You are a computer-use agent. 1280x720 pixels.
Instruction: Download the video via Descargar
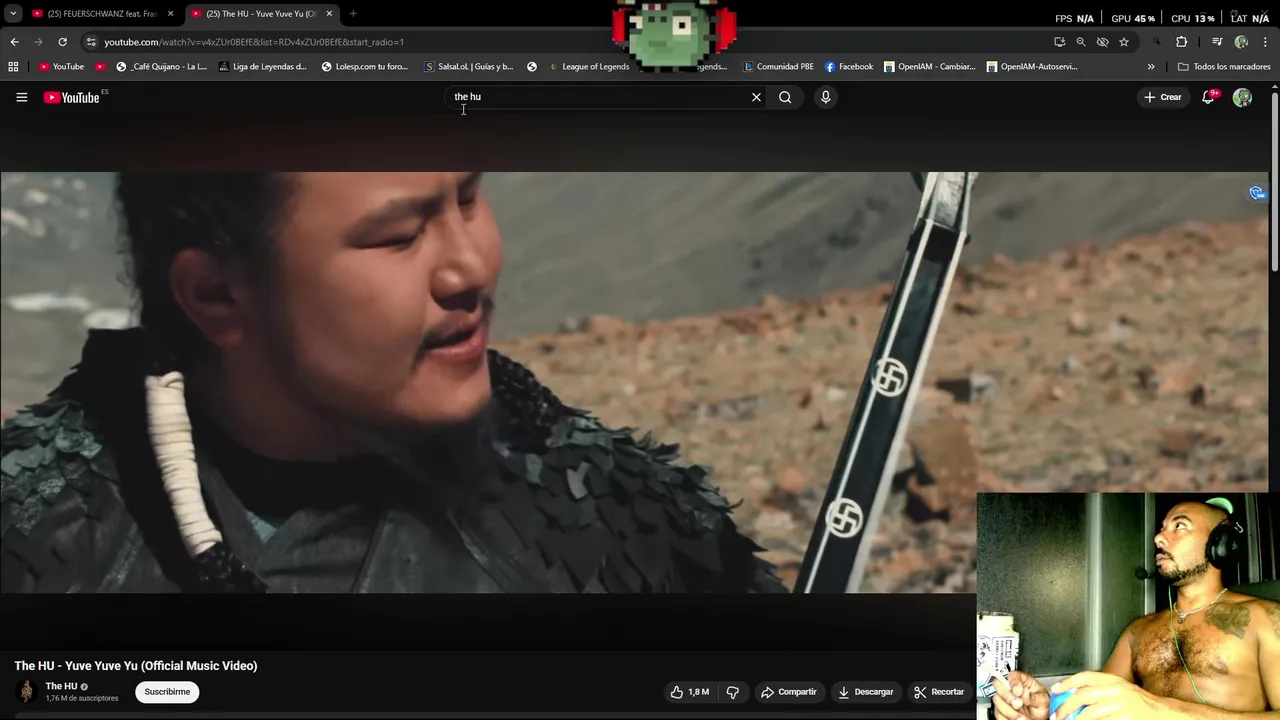point(865,692)
